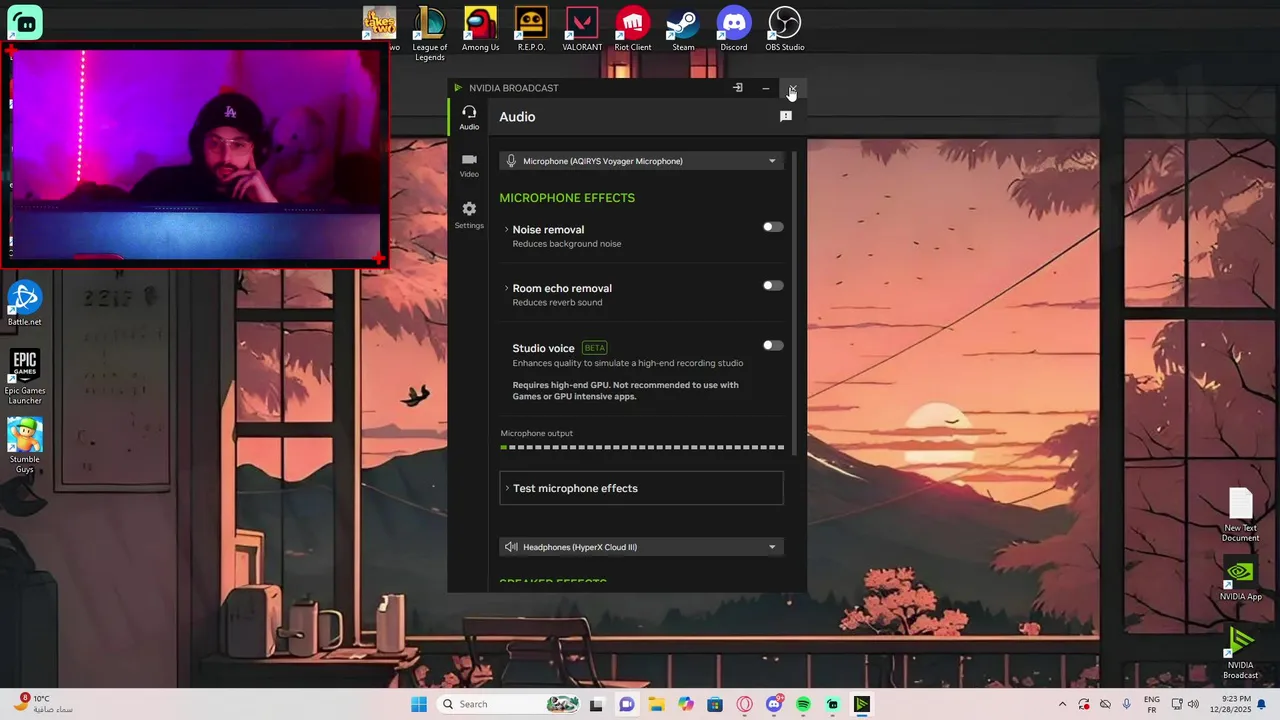The width and height of the screenshot is (1280, 720).
Task: Open Task View from the taskbar
Action: [596, 704]
